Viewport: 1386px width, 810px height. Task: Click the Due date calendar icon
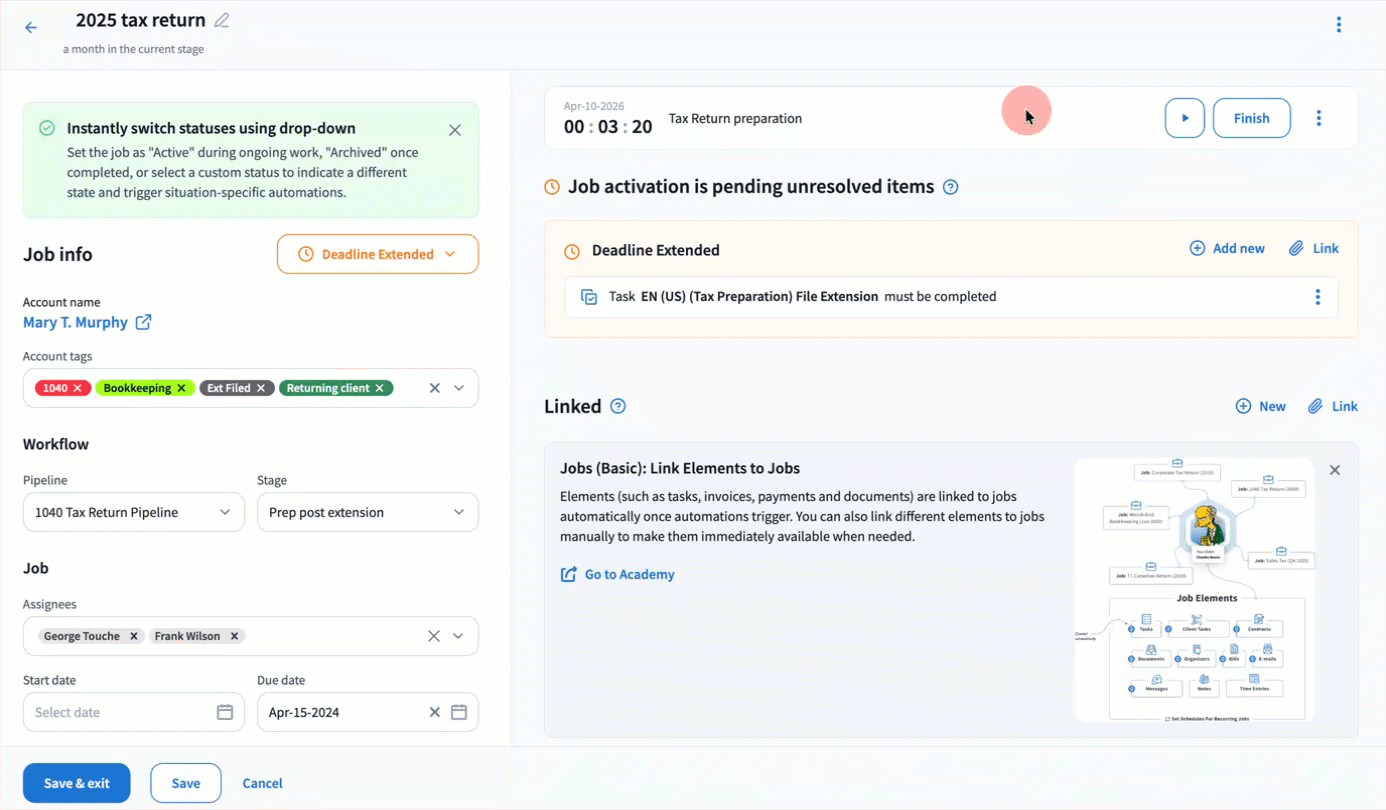coord(459,712)
